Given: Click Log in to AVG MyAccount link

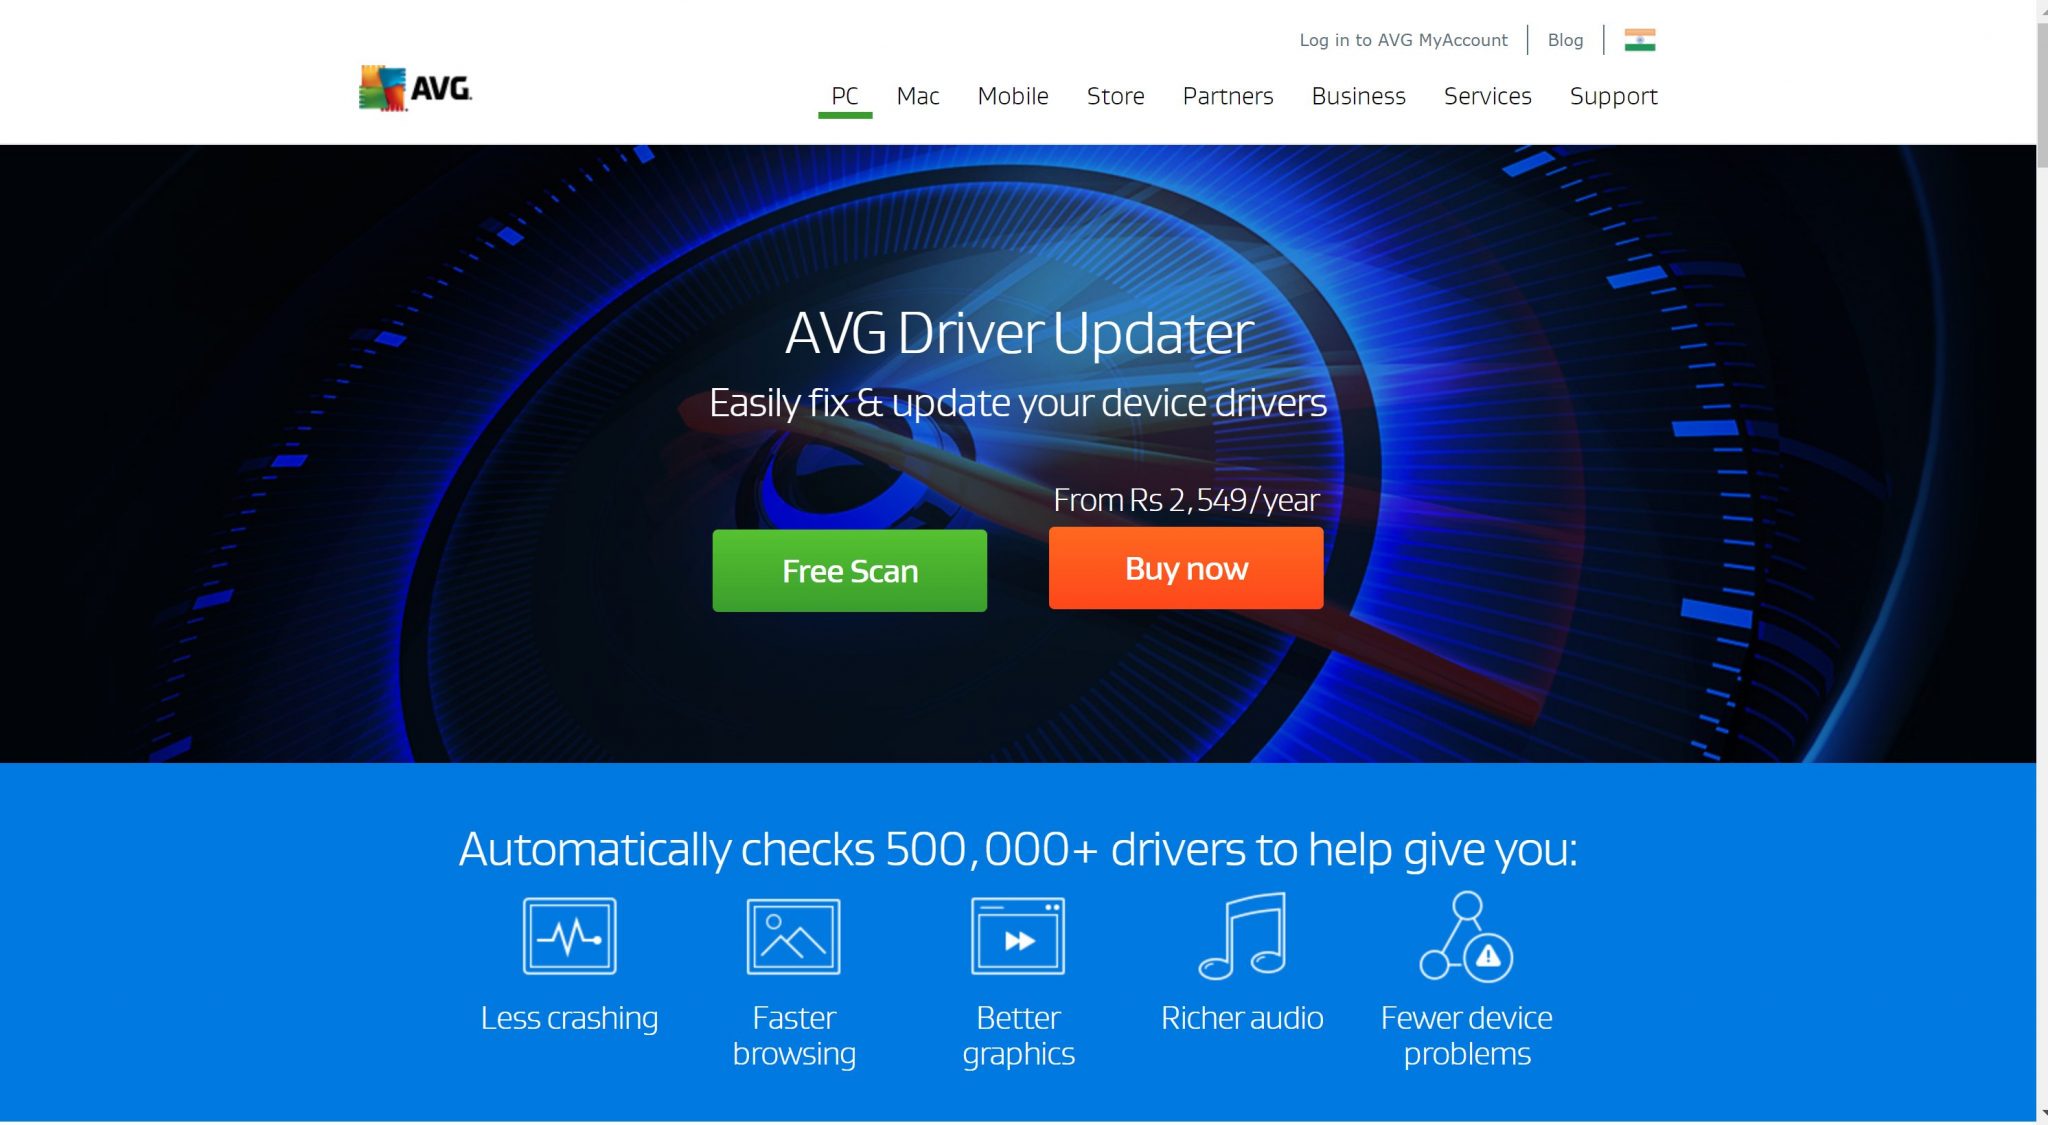Looking at the screenshot, I should pyautogui.click(x=1403, y=37).
